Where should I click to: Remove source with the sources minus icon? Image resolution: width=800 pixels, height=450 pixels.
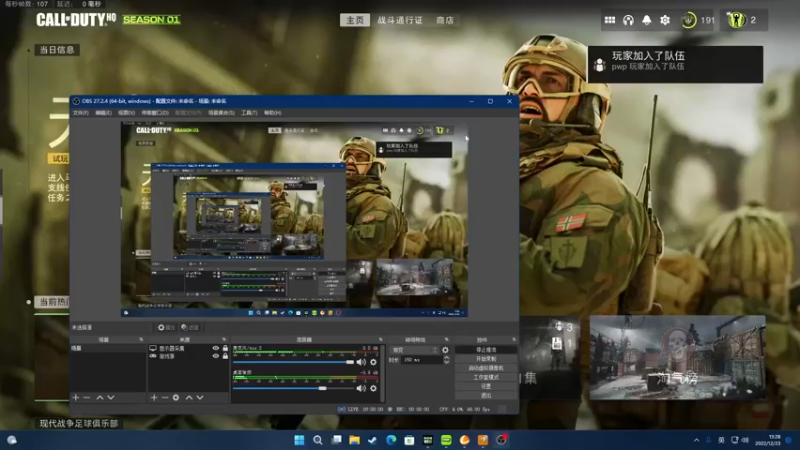tap(165, 397)
